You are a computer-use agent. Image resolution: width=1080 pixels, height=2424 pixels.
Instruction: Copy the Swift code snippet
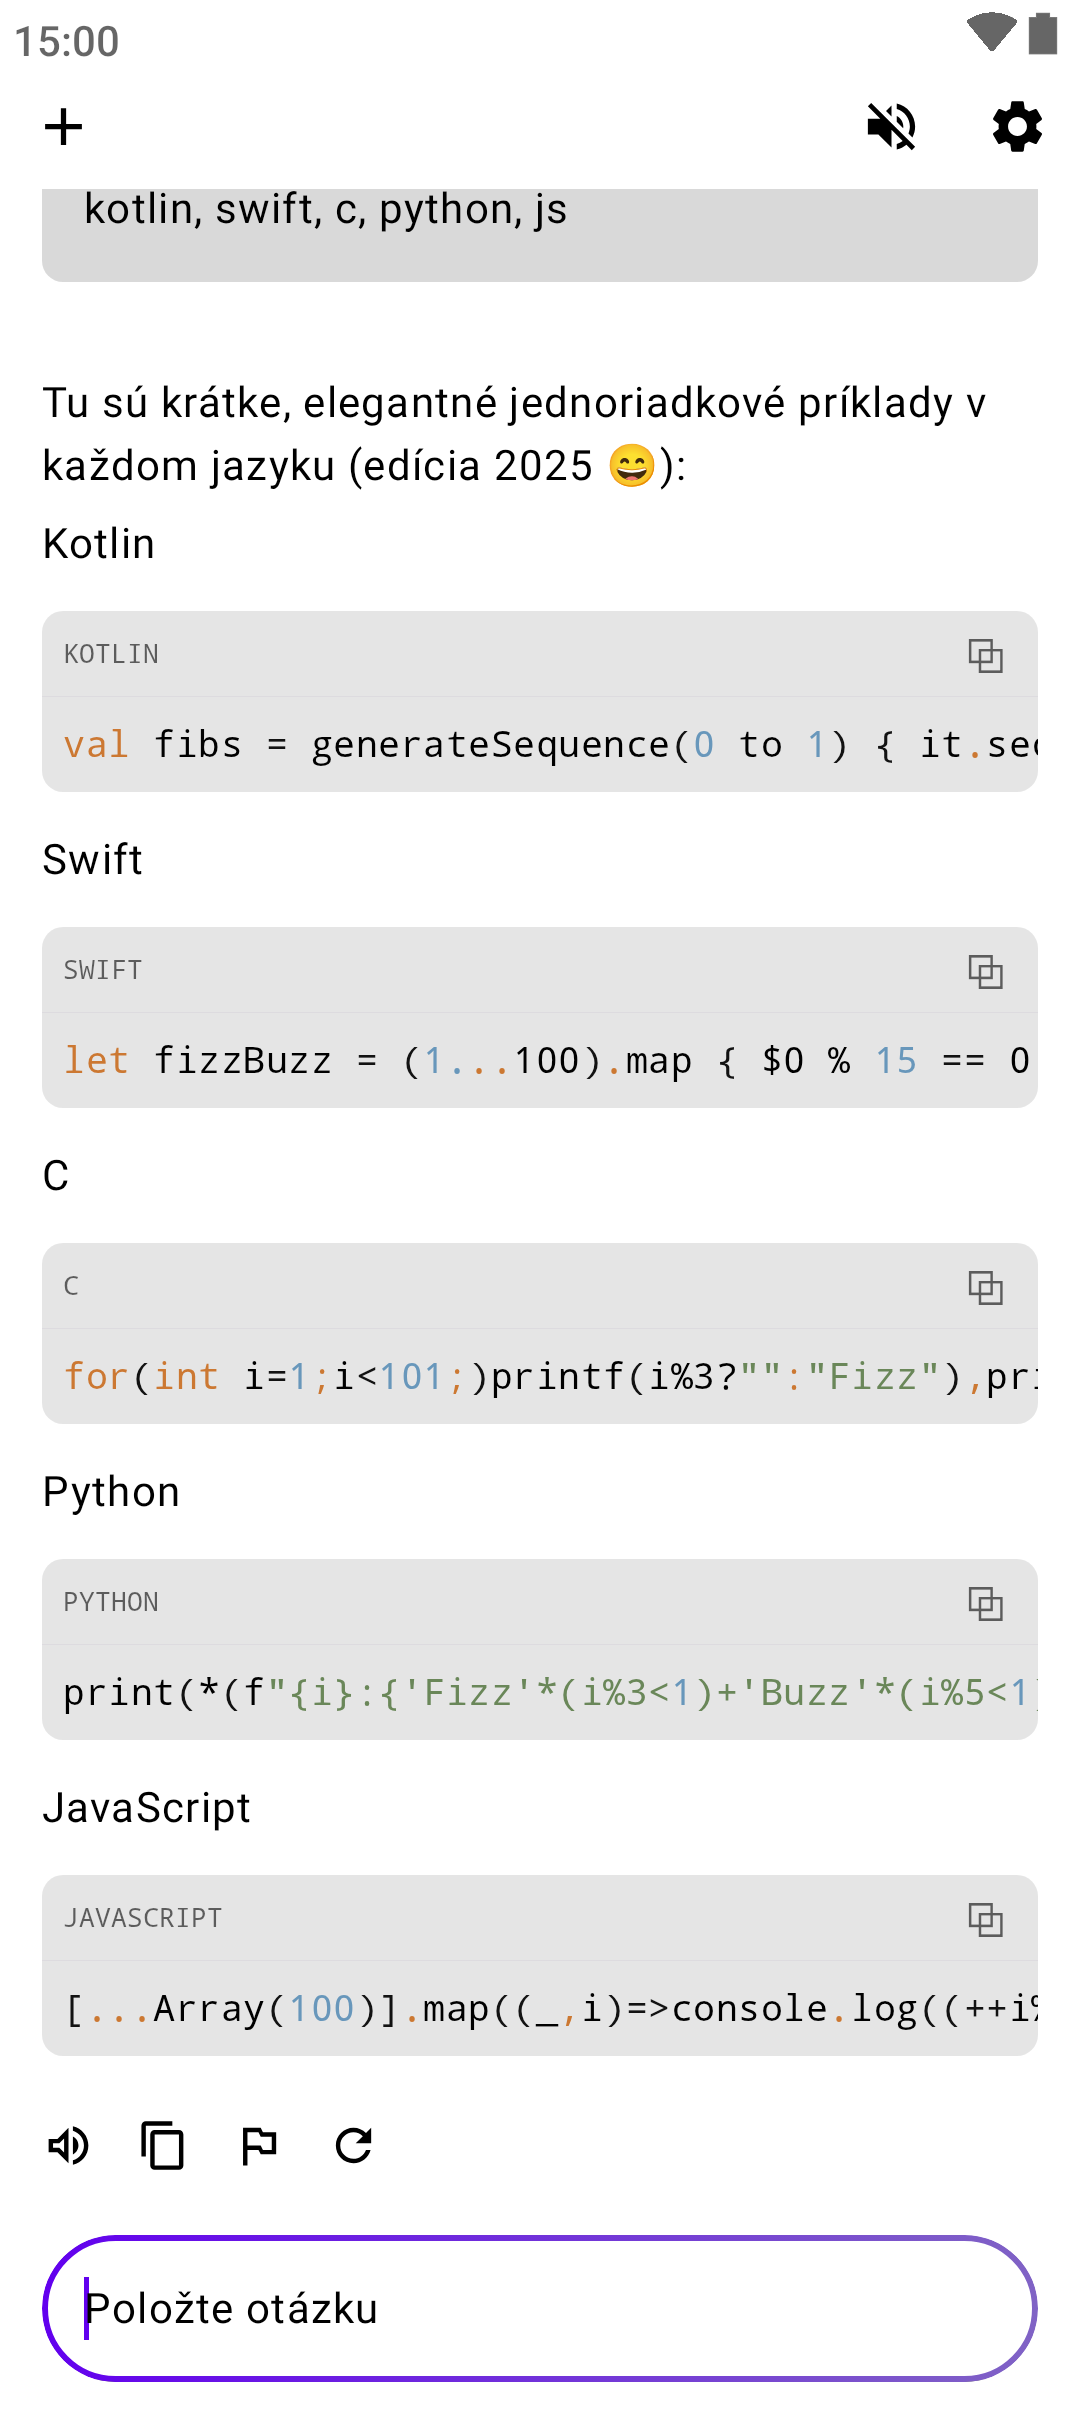[x=985, y=971]
